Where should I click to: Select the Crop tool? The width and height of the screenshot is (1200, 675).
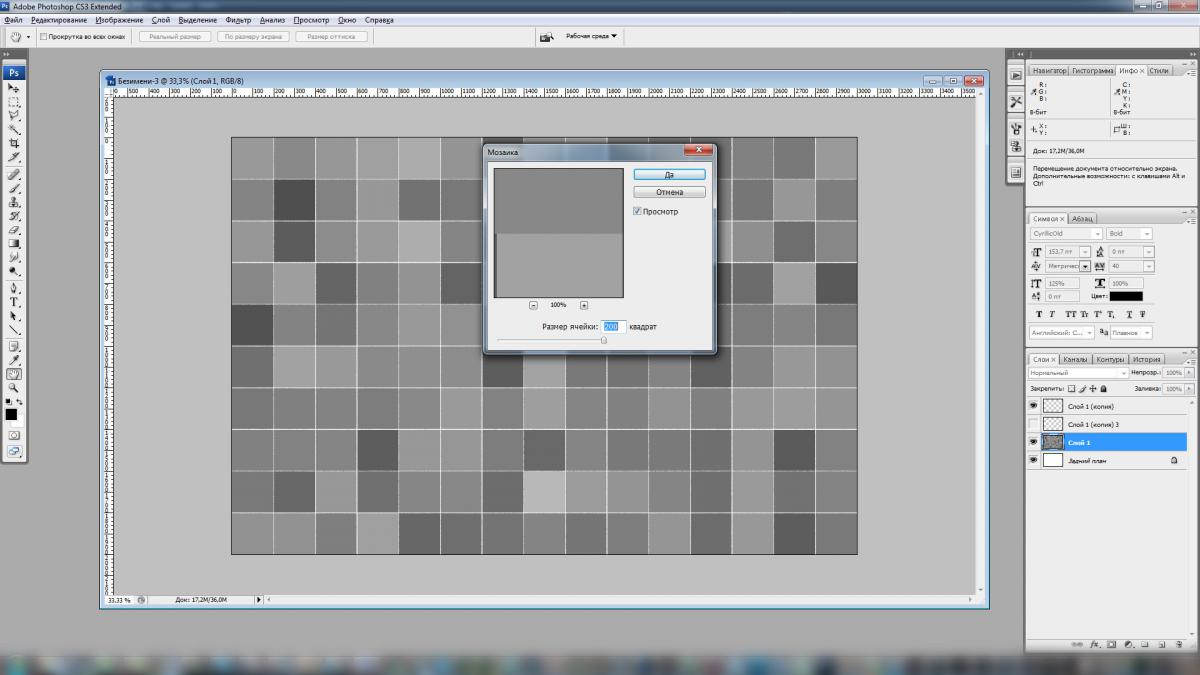(x=14, y=143)
